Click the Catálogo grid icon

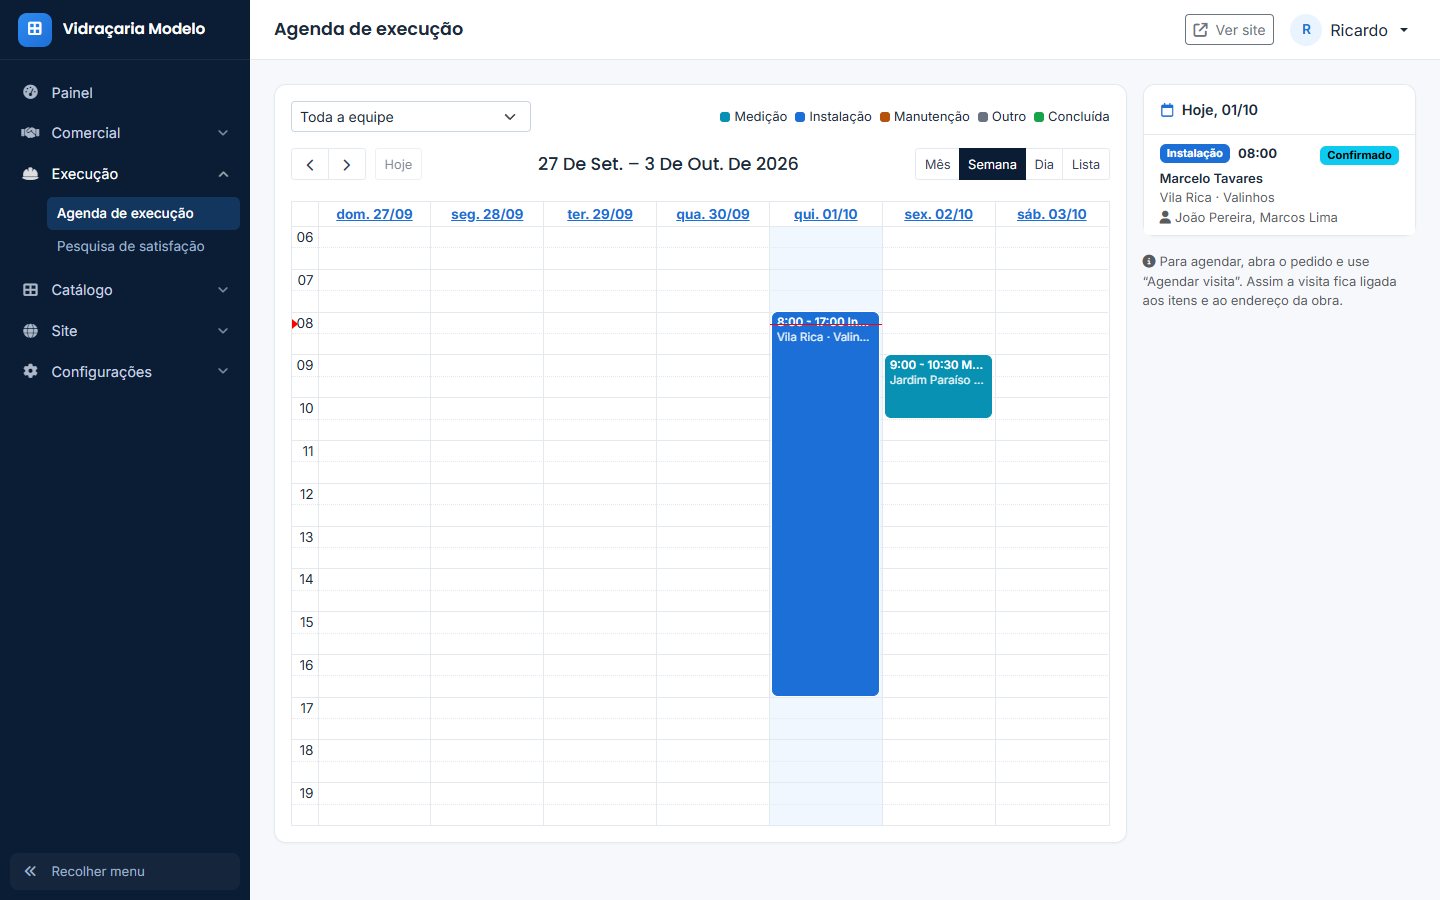tap(31, 290)
